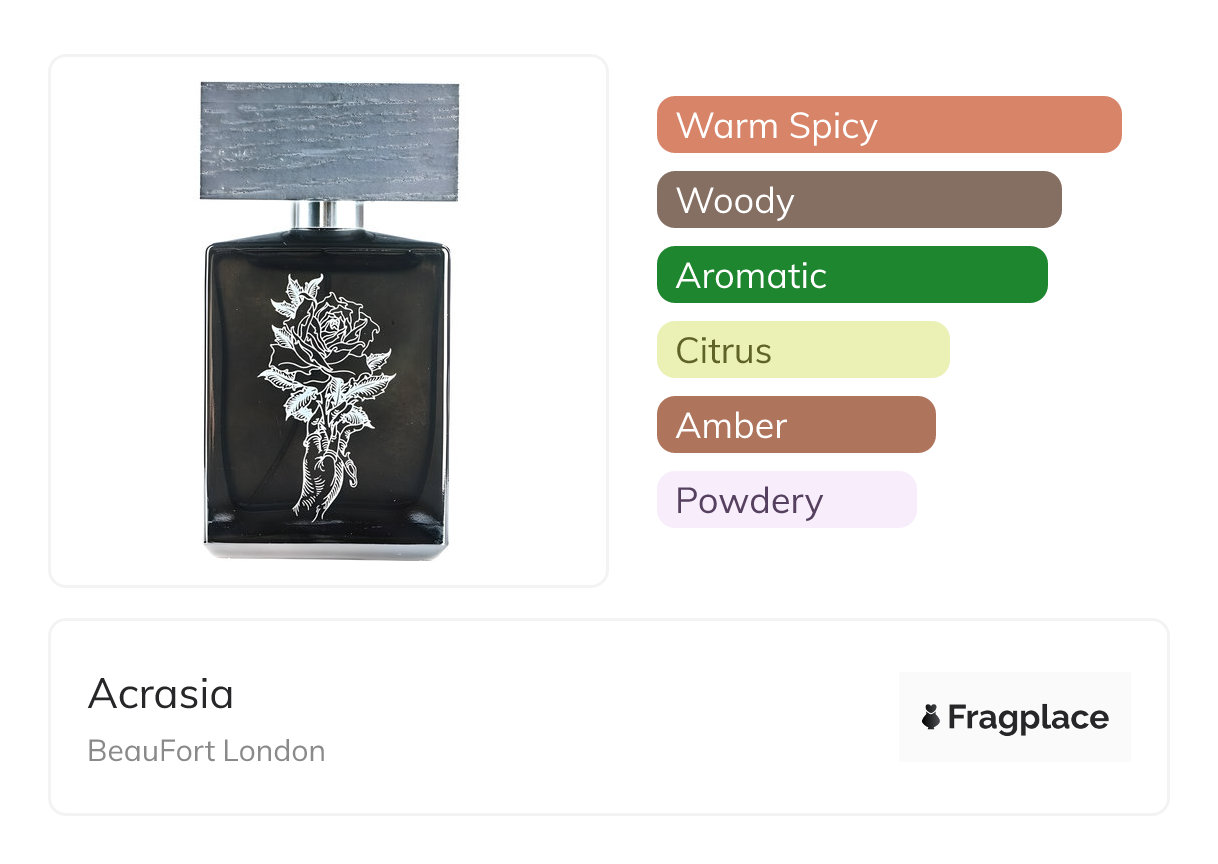This screenshot has width=1218, height=864.
Task: Pick the pale yellow Citrus accord bar
Action: tap(802, 350)
